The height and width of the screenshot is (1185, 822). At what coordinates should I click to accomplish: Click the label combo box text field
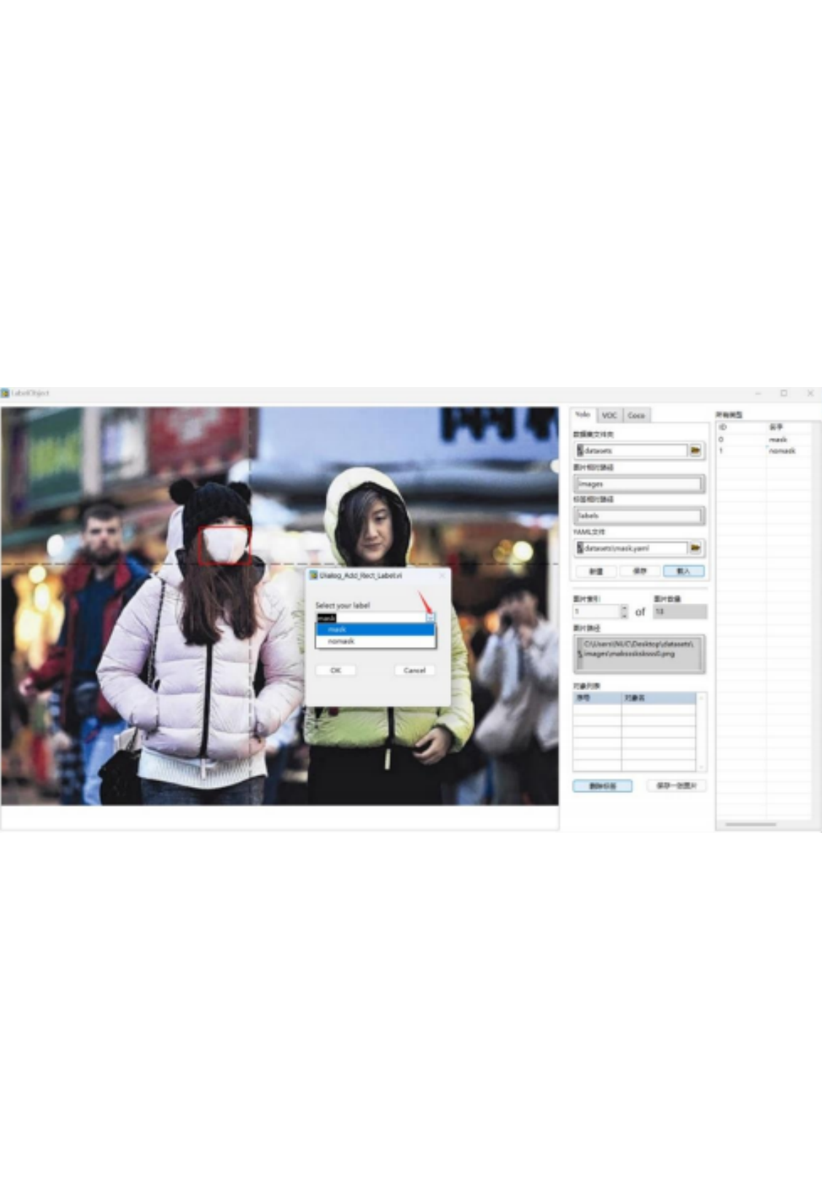point(370,617)
